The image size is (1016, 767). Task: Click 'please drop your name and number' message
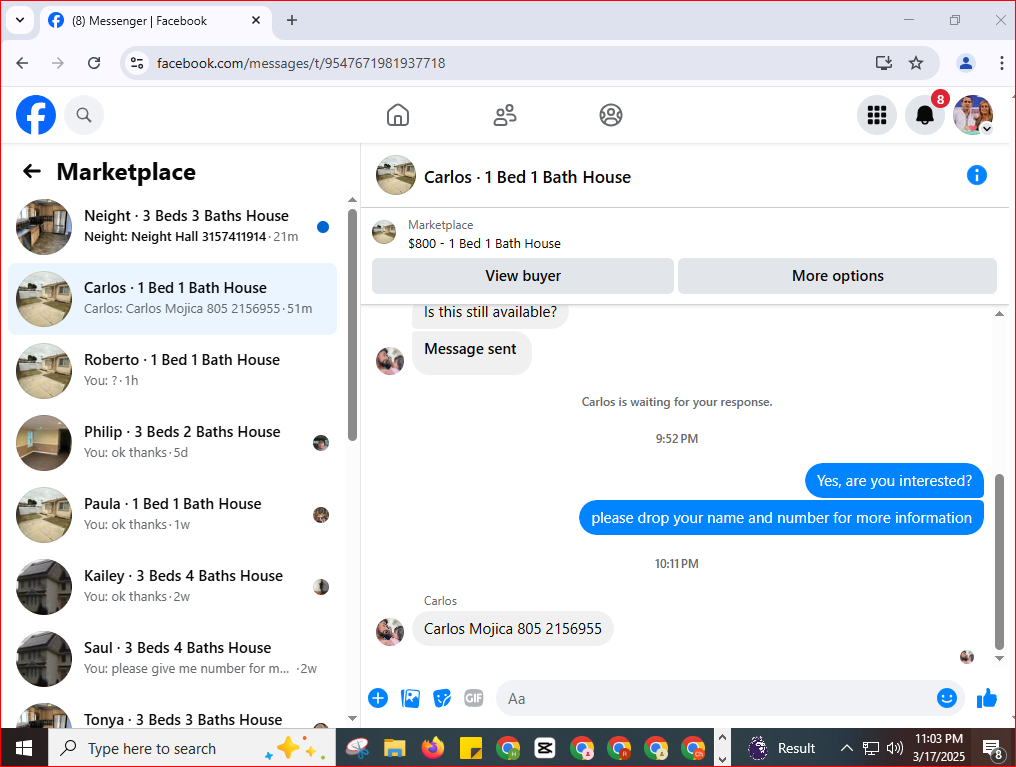[781, 518]
